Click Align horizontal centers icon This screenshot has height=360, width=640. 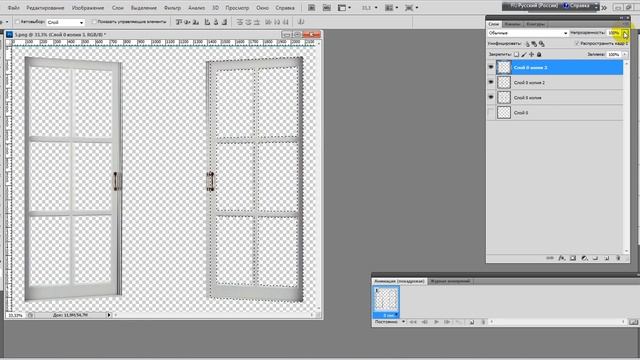click(216, 22)
